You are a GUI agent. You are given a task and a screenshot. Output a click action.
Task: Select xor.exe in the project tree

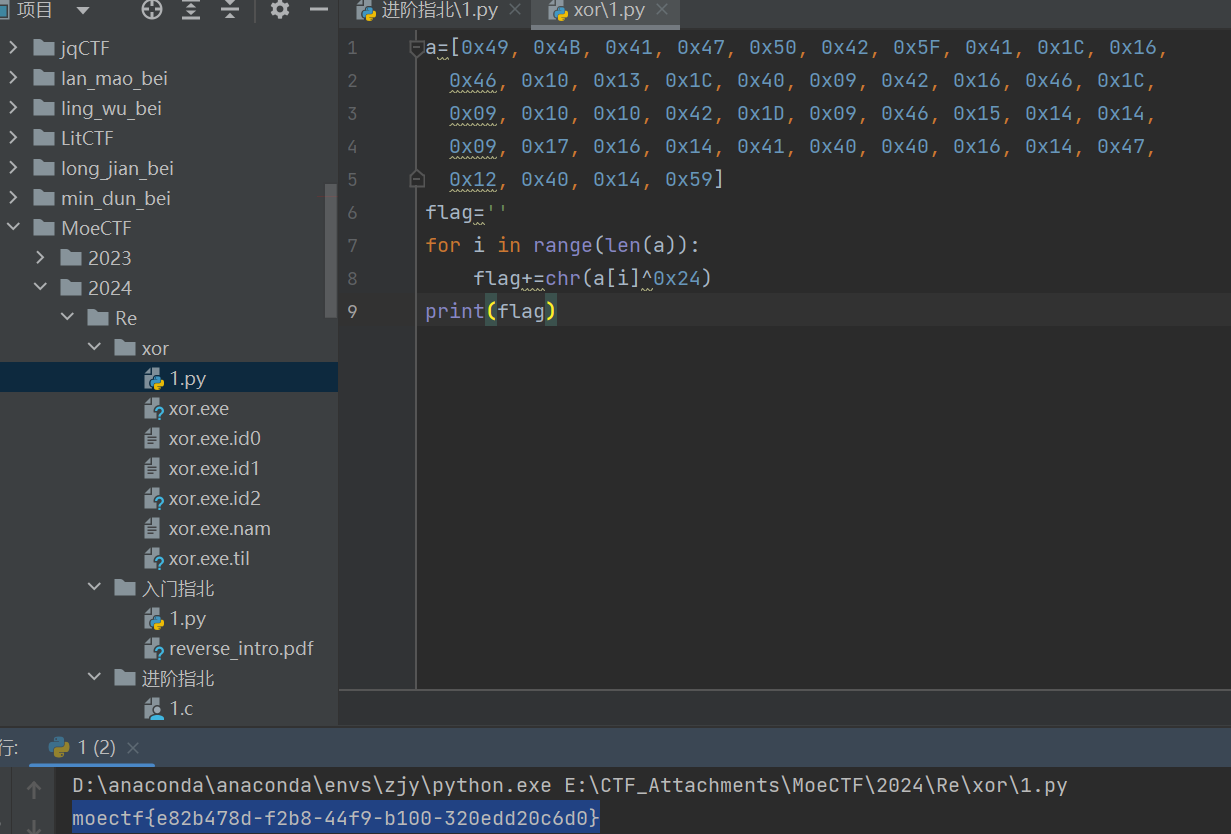pyautogui.click(x=198, y=409)
